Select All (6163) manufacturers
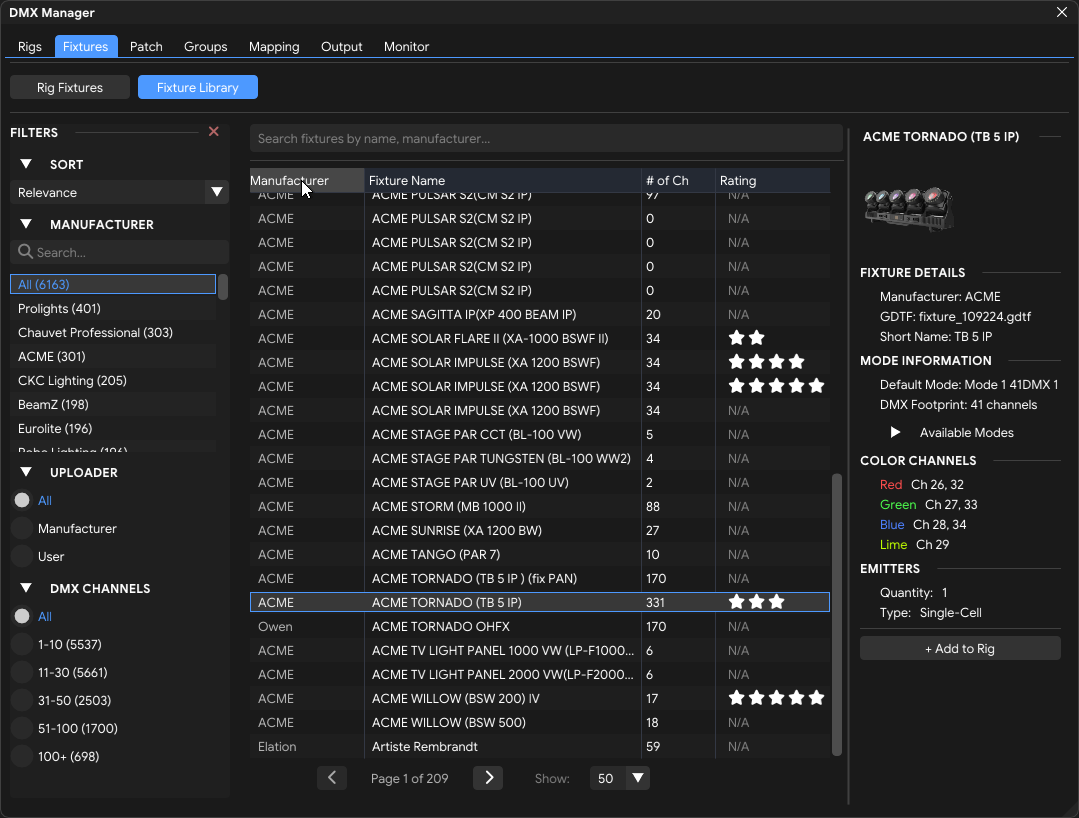The image size is (1079, 818). (x=113, y=284)
